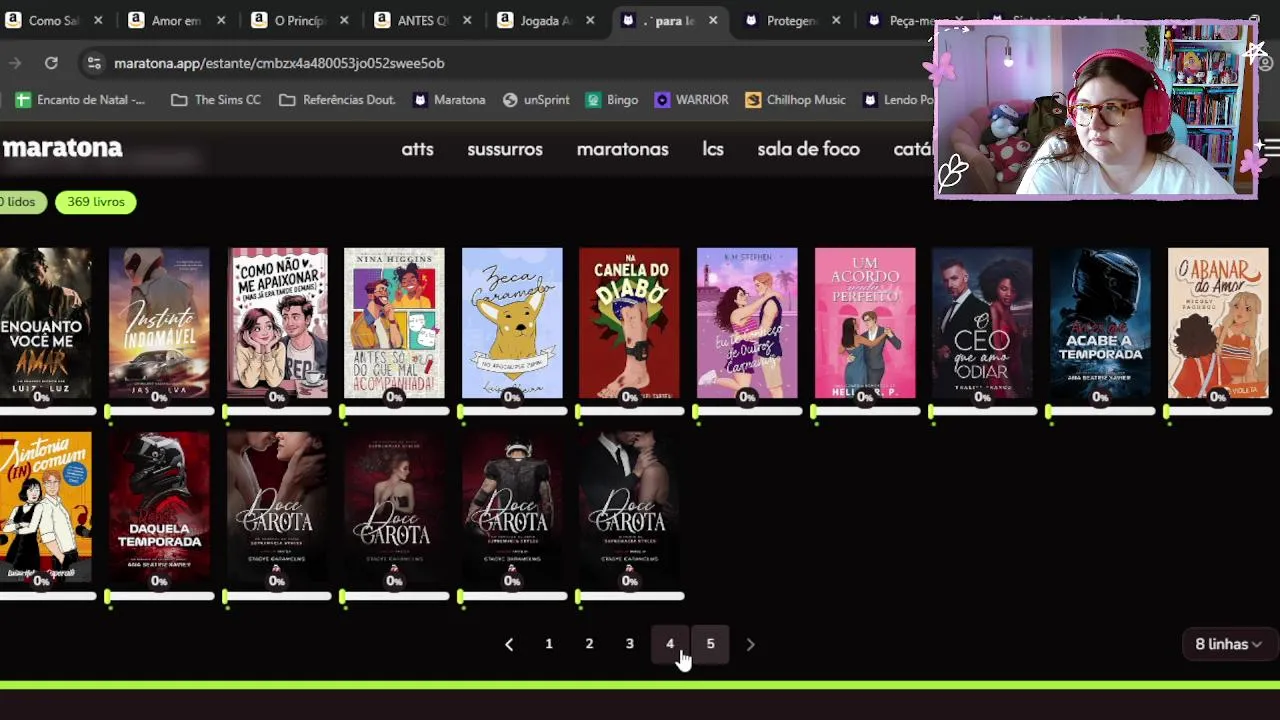1280x720 pixels.
Task: Close the active 'para le' tab
Action: pyautogui.click(x=713, y=20)
